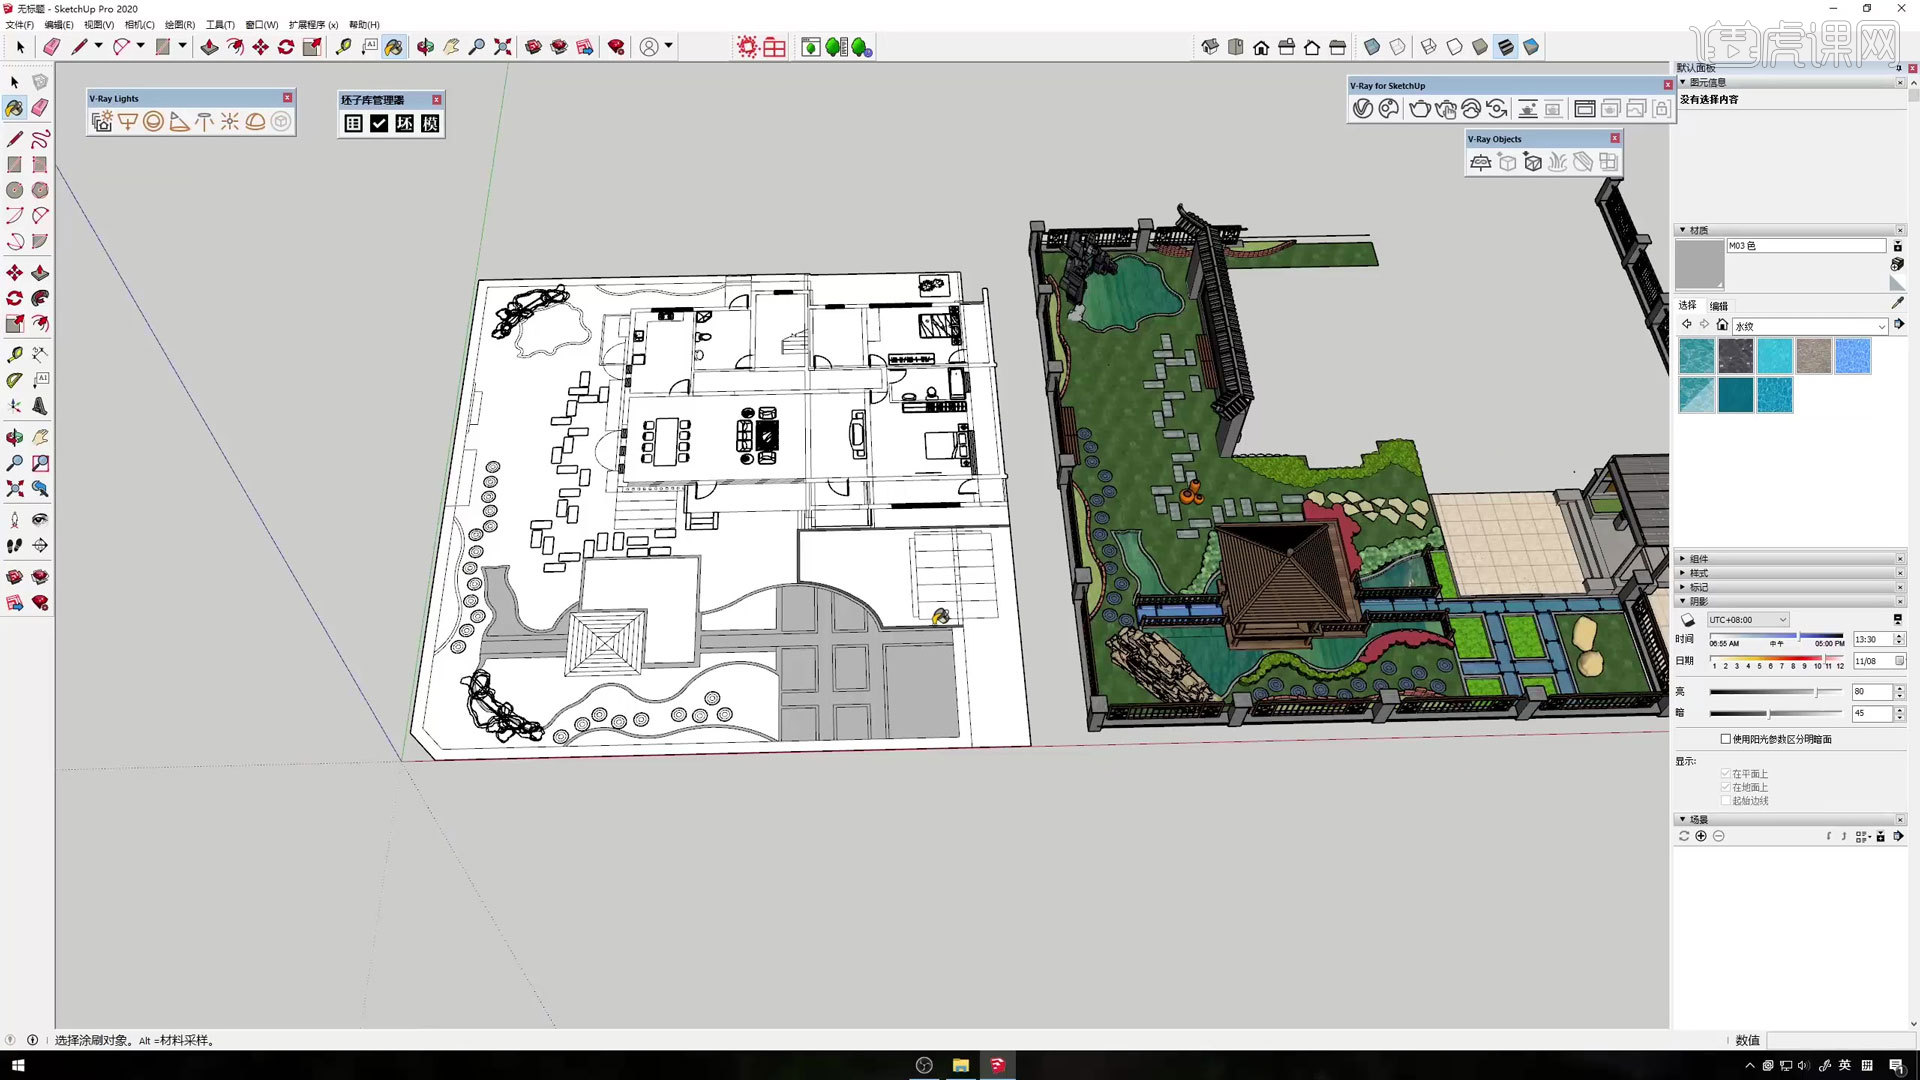
Task: Select the Rotate tool in top toolbar
Action: (286, 47)
